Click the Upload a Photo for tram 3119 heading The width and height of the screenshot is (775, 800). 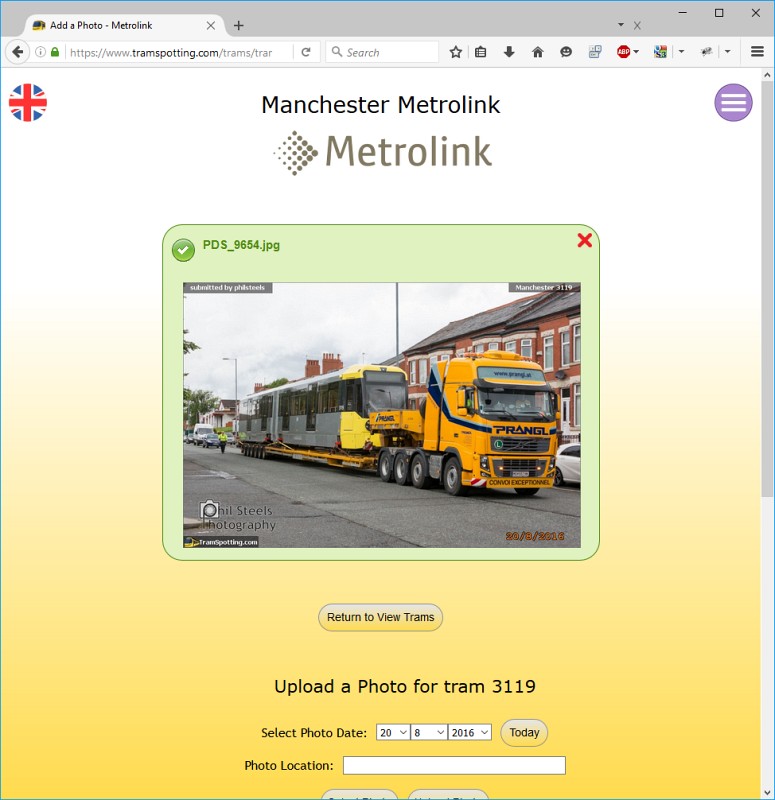coord(405,686)
